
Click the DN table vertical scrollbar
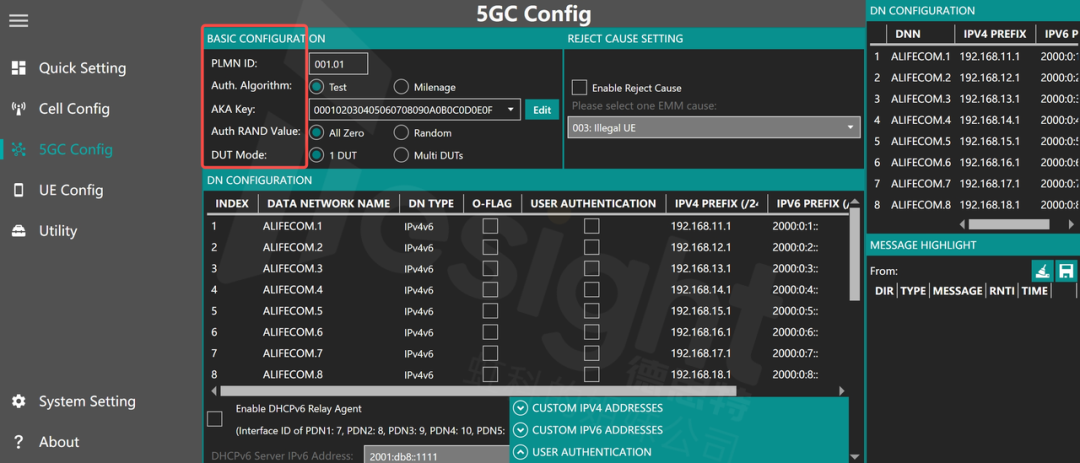click(855, 254)
